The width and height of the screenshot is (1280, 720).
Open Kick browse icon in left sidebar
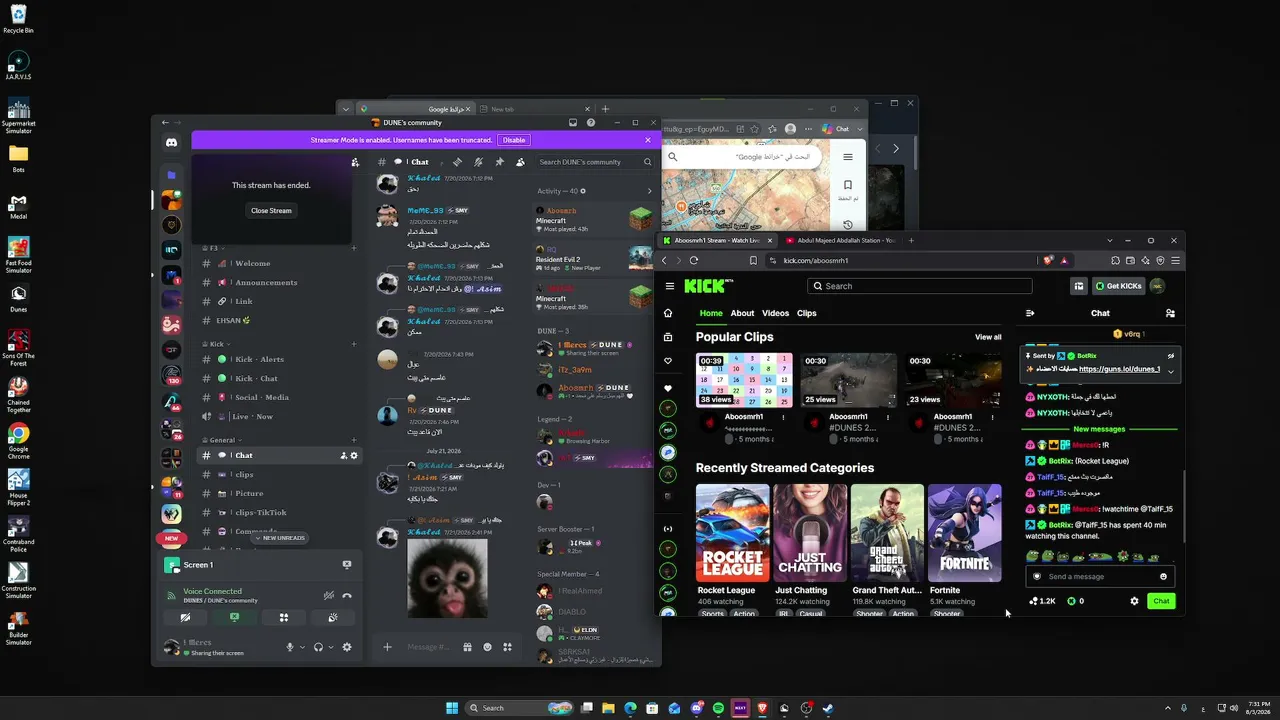pyautogui.click(x=668, y=337)
